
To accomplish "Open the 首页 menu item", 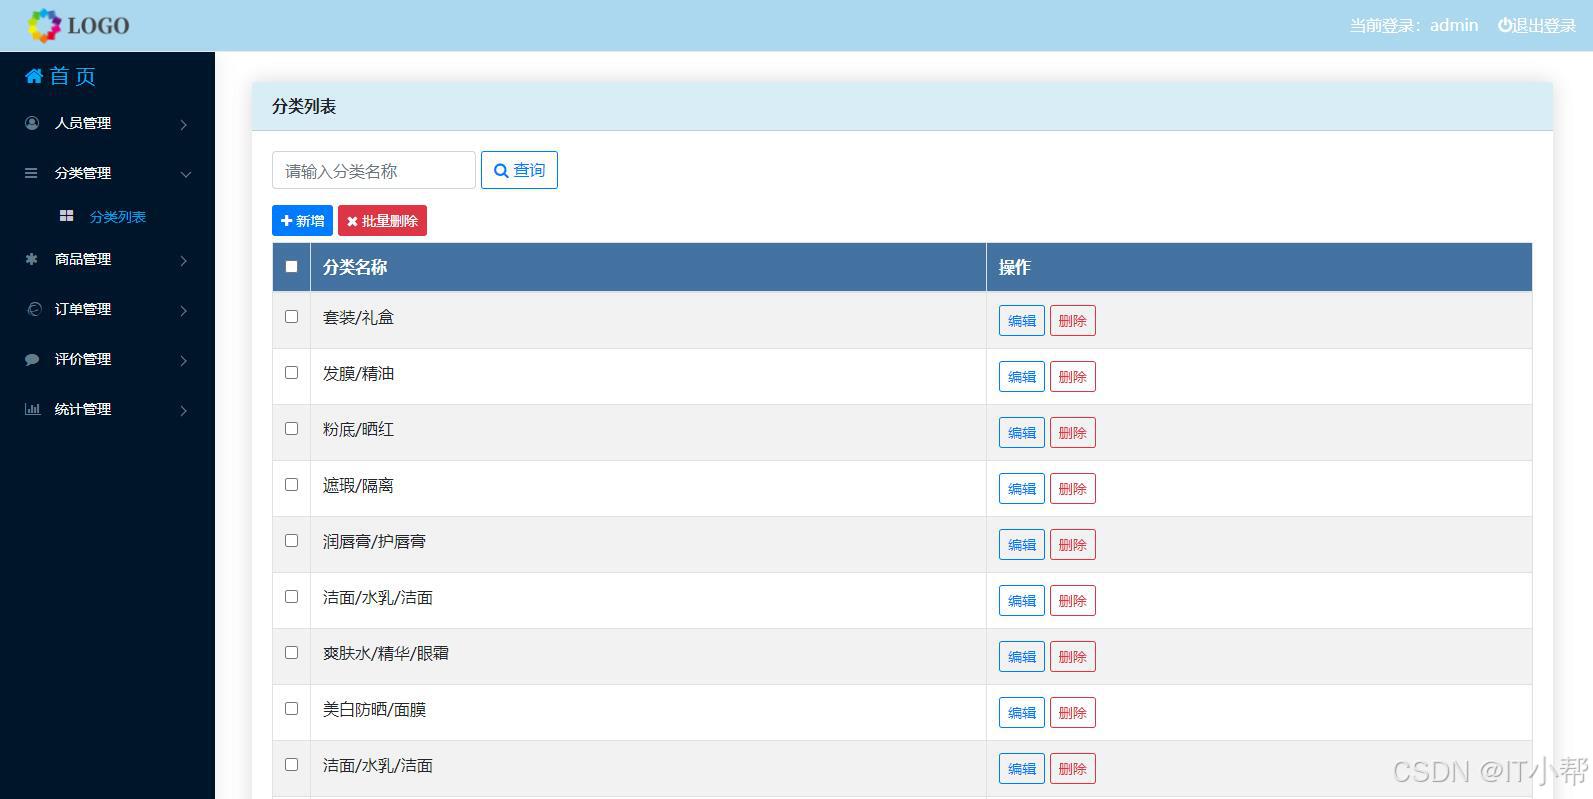I will [61, 76].
